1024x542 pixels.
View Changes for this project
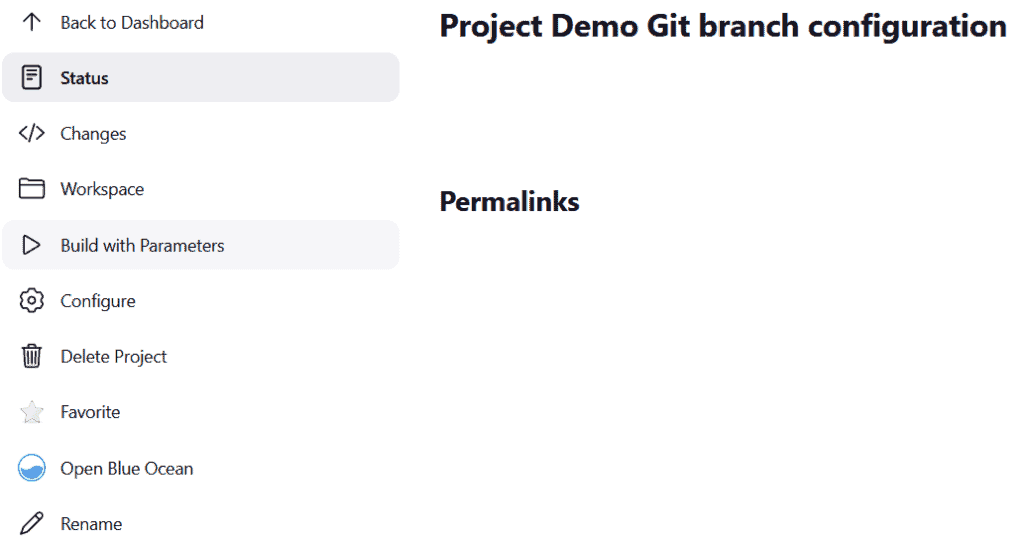point(93,134)
